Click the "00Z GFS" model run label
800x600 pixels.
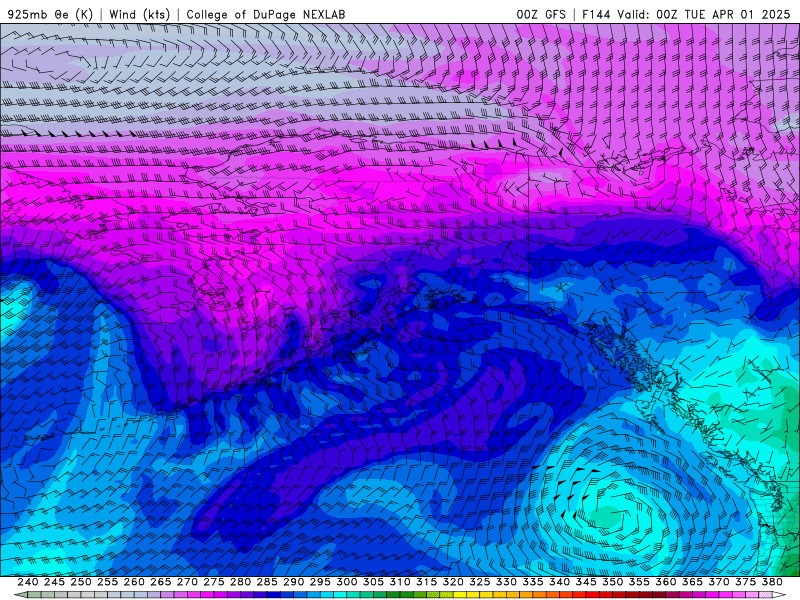click(541, 14)
